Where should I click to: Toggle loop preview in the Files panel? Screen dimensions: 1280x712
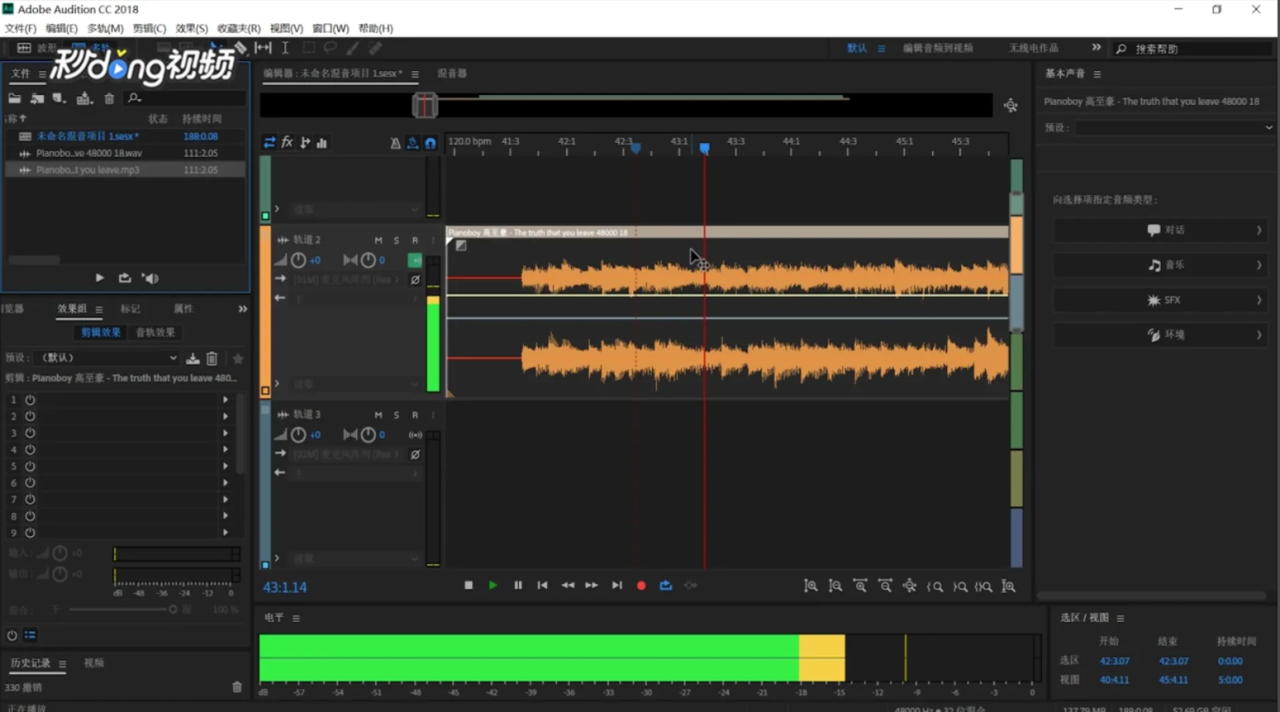(x=125, y=278)
